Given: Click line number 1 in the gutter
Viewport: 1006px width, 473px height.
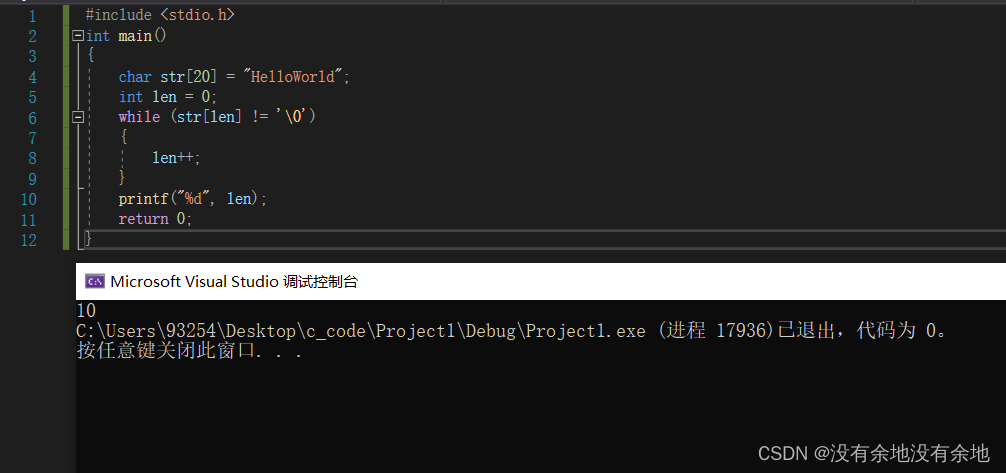Looking at the screenshot, I should (32, 17).
